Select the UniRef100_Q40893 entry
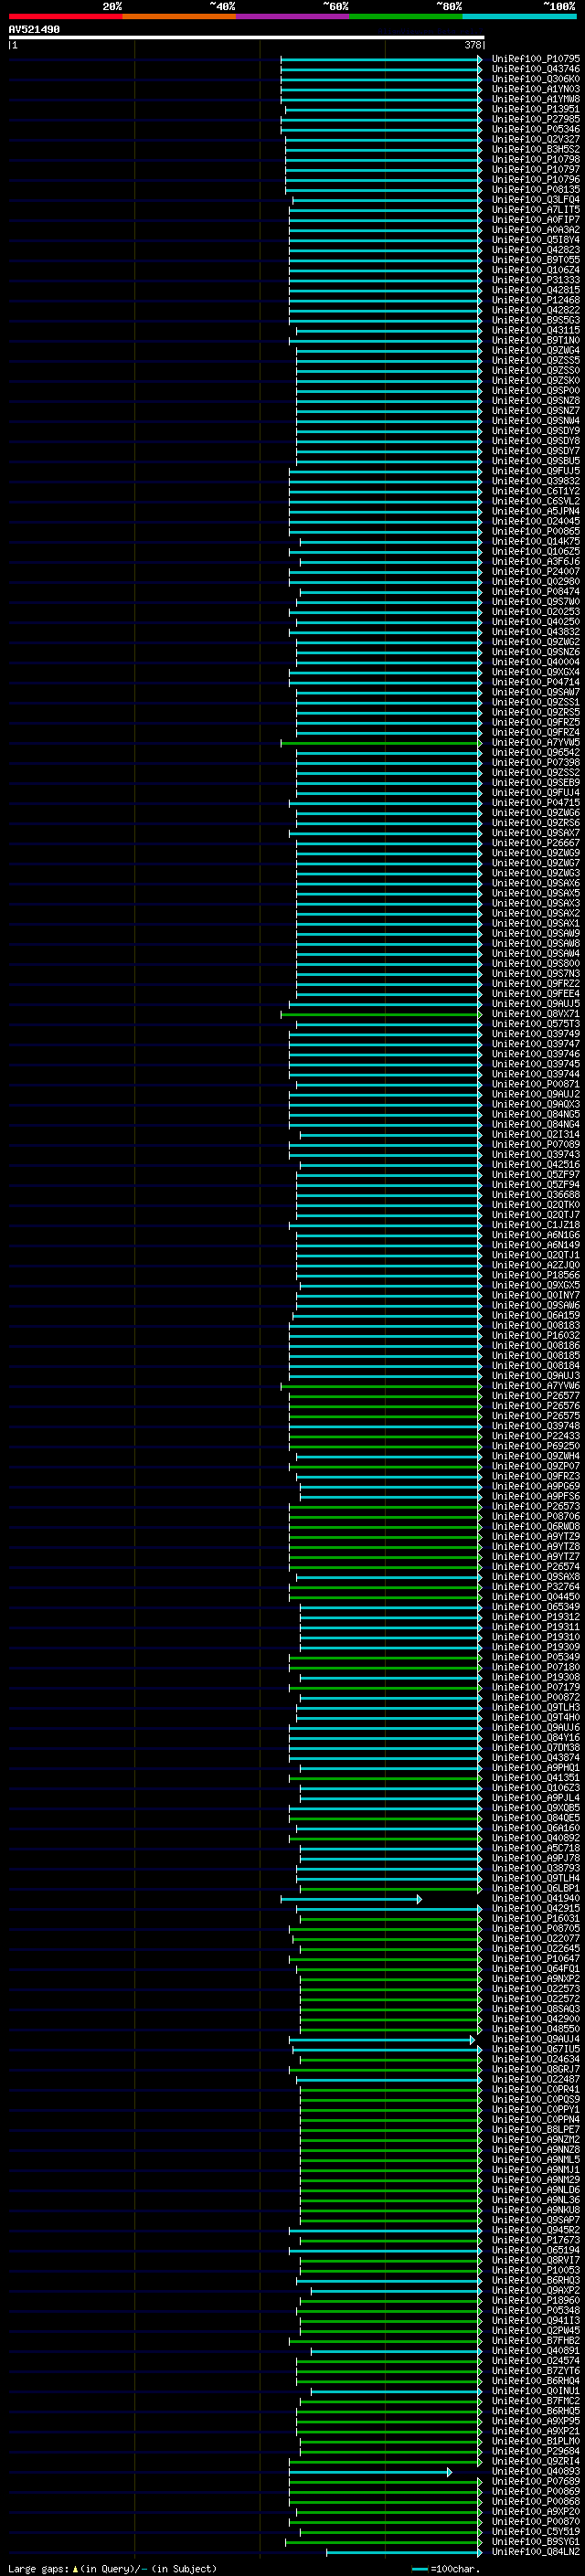585x2576 pixels. point(536,2471)
